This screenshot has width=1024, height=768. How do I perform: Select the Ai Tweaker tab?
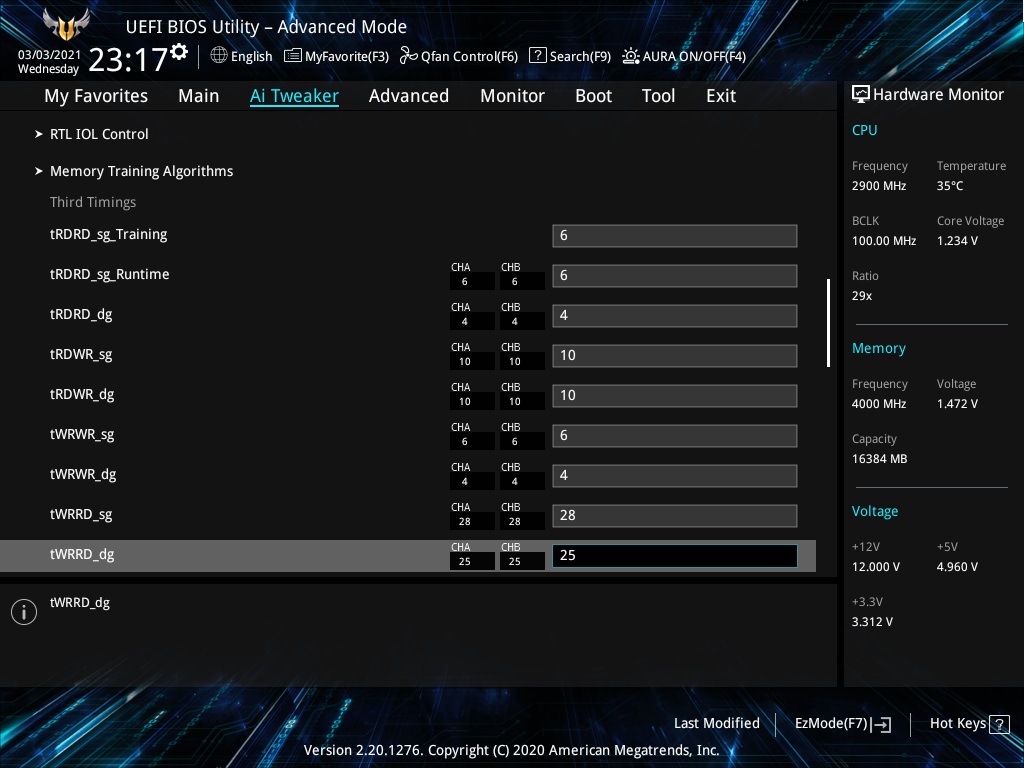[x=294, y=96]
